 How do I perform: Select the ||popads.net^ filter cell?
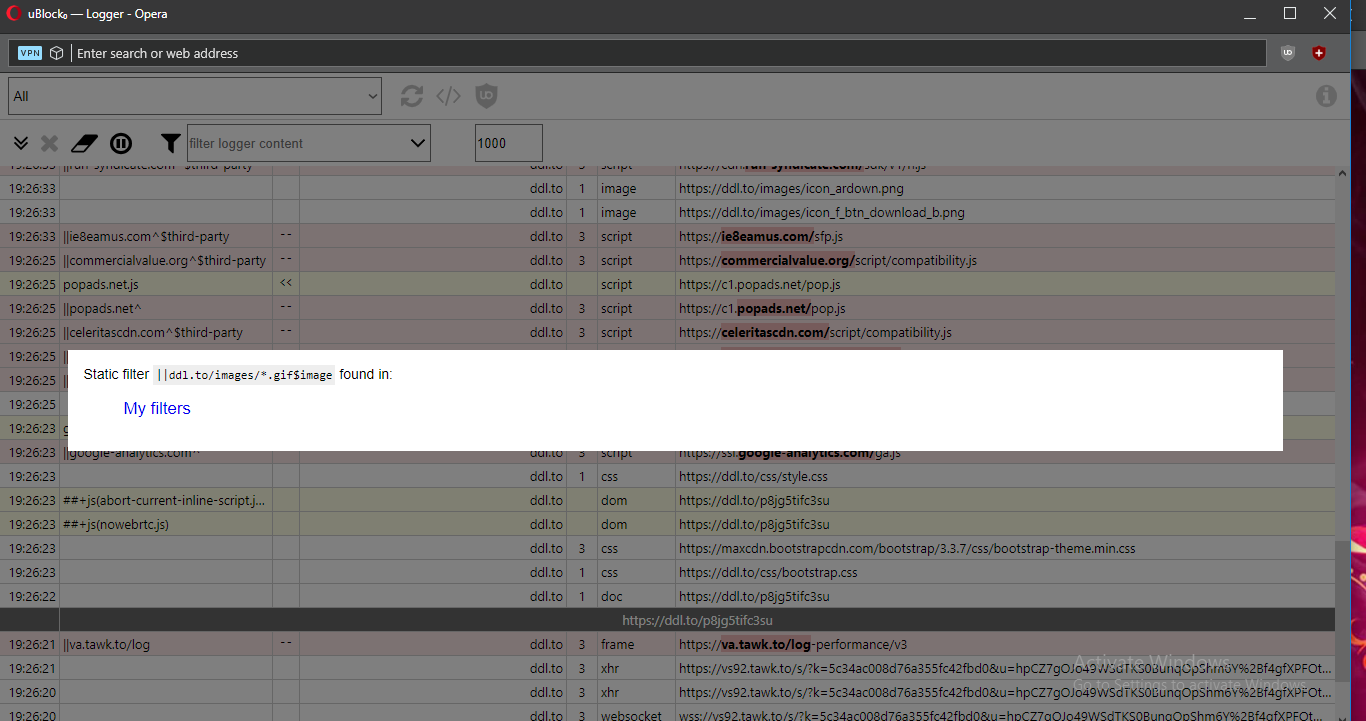(x=166, y=308)
